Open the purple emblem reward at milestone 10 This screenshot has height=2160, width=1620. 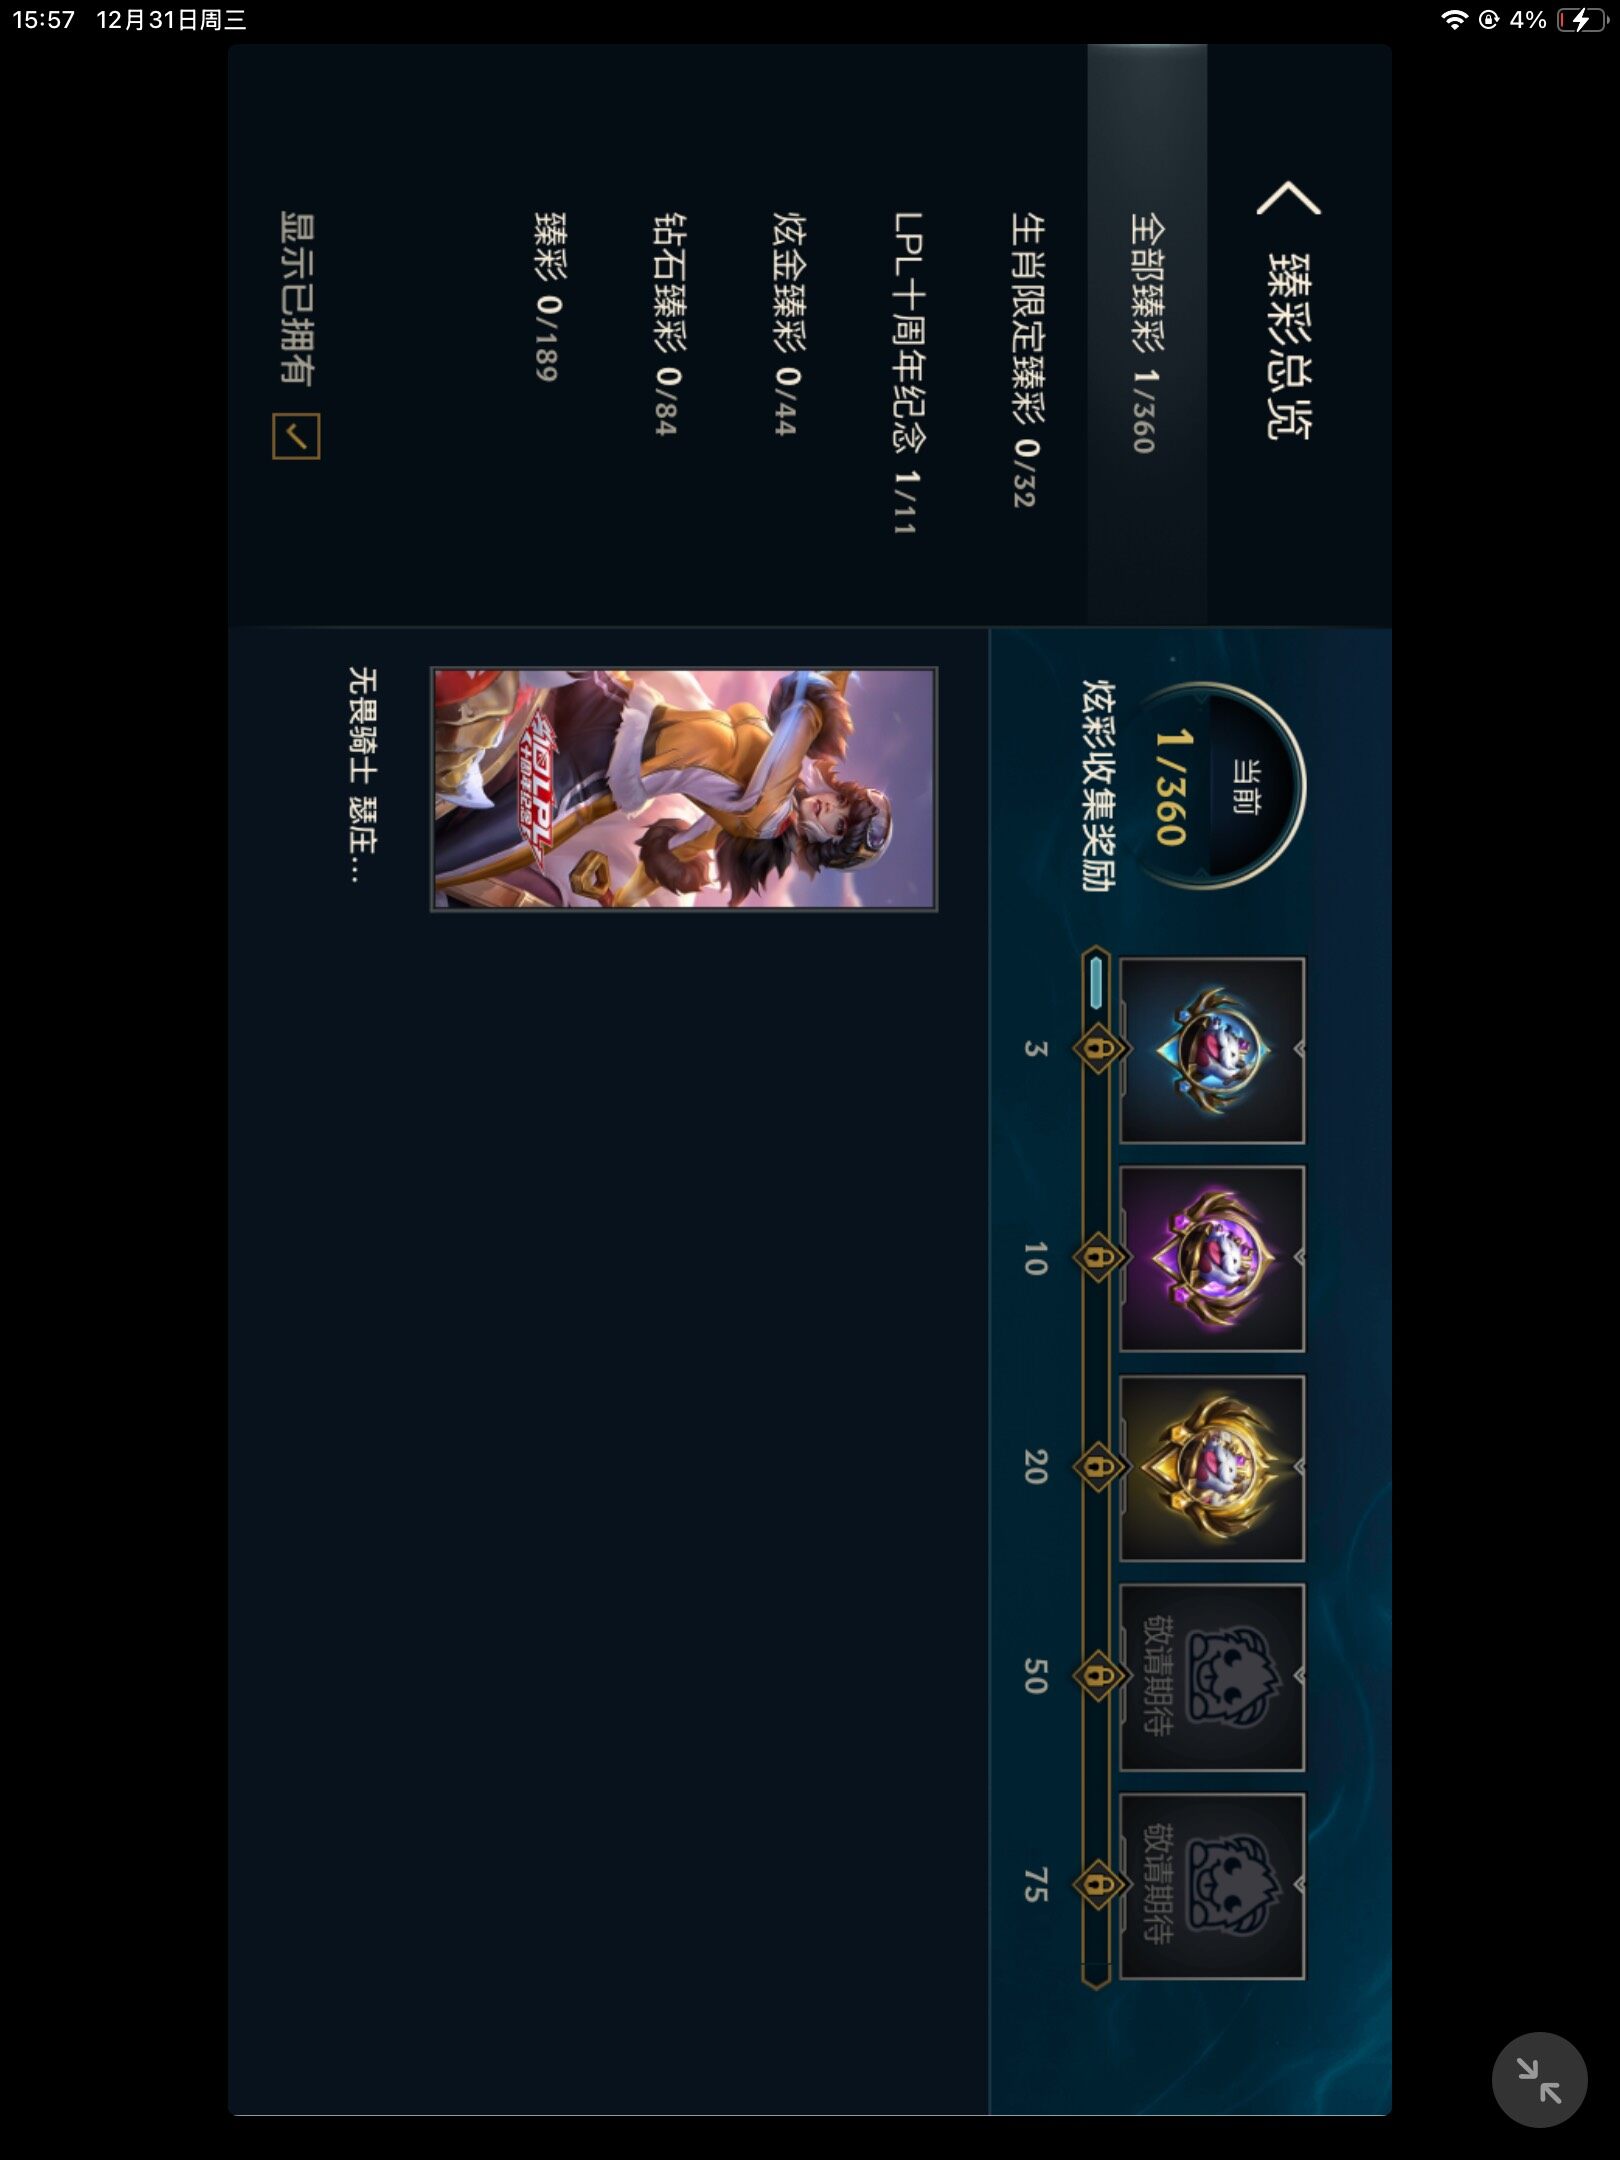[1212, 1259]
